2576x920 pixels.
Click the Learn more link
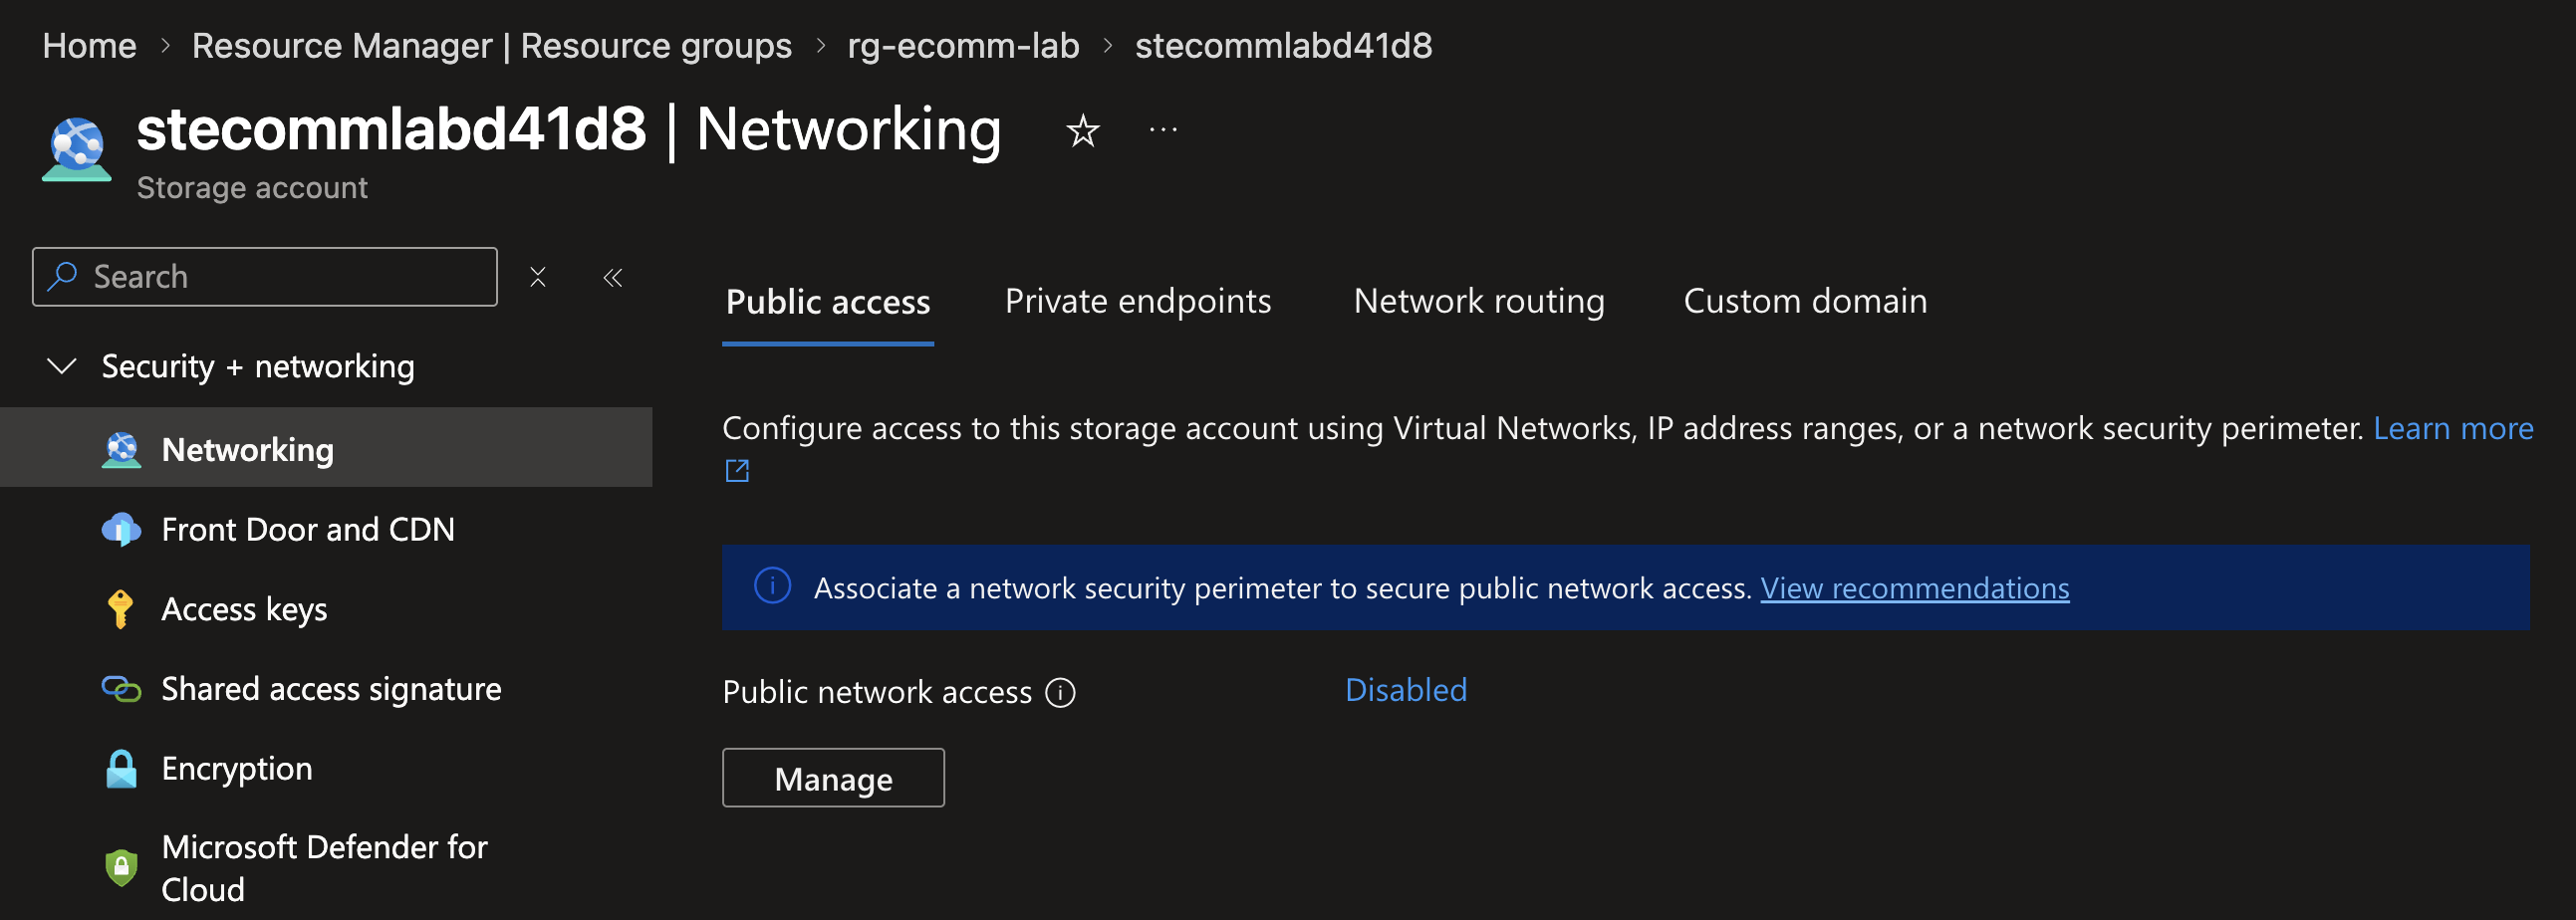2453,428
